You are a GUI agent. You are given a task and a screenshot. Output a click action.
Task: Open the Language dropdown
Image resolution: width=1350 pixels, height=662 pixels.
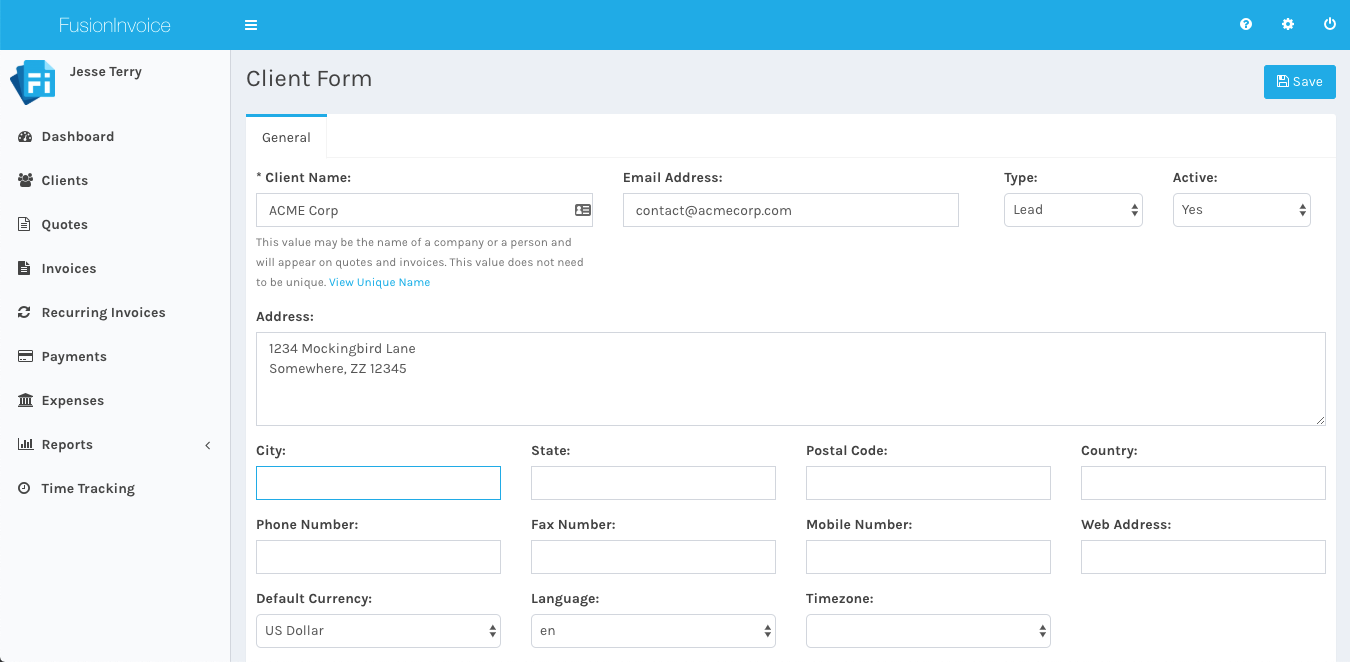(x=652, y=631)
